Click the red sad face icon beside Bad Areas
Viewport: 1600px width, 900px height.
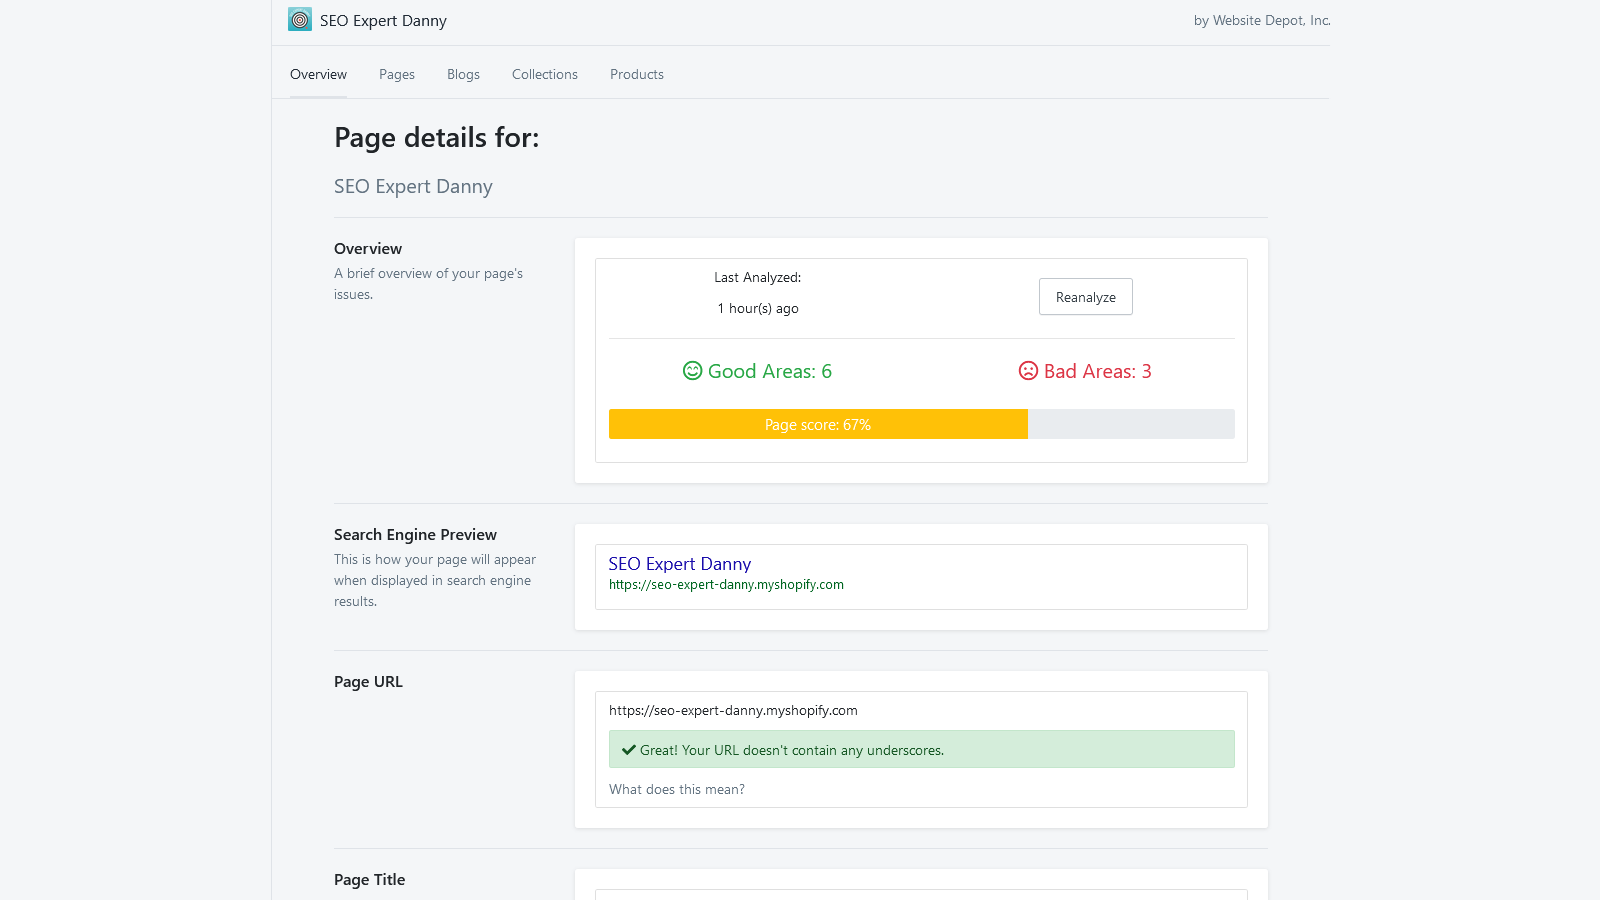click(x=1028, y=371)
